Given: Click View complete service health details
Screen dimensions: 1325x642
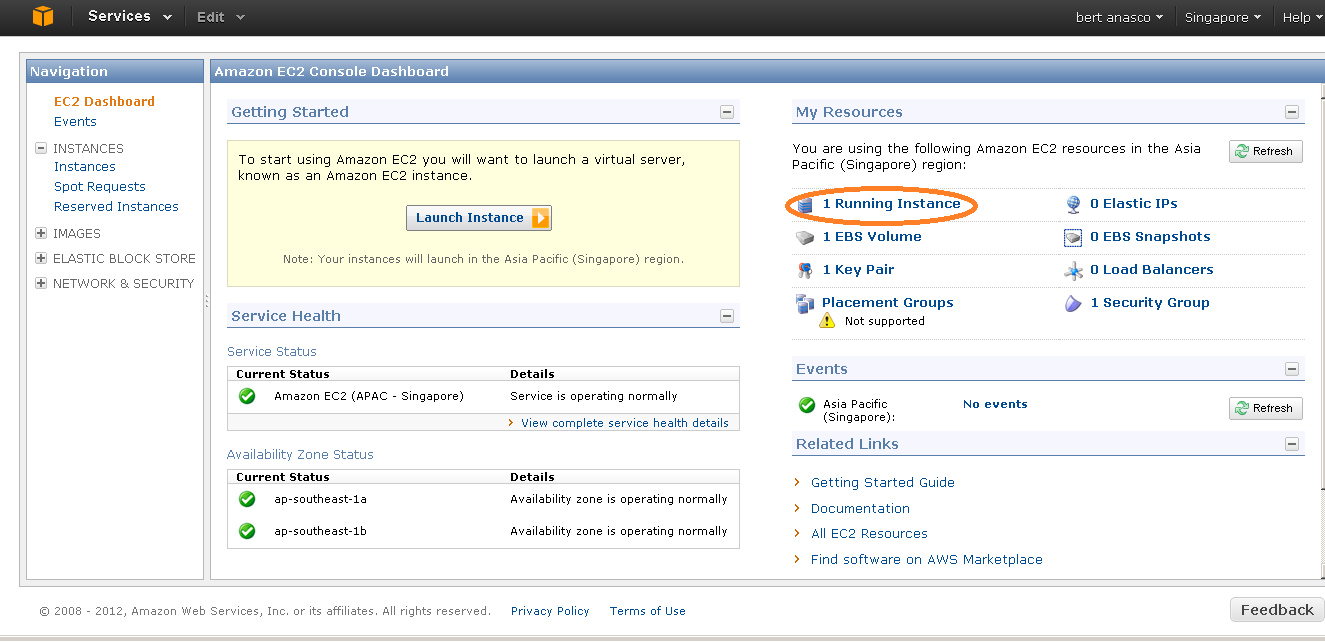Looking at the screenshot, I should point(625,423).
